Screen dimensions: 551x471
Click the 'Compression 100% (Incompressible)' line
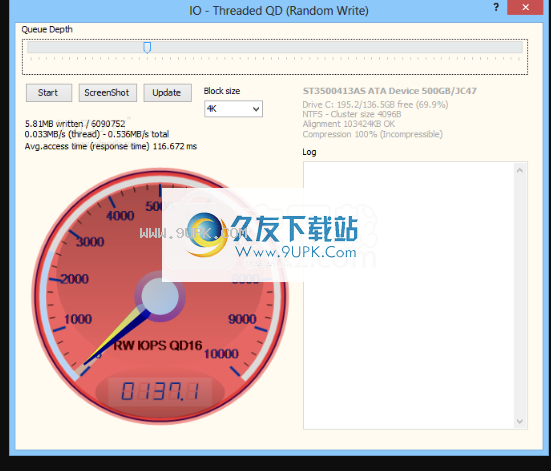(372, 134)
